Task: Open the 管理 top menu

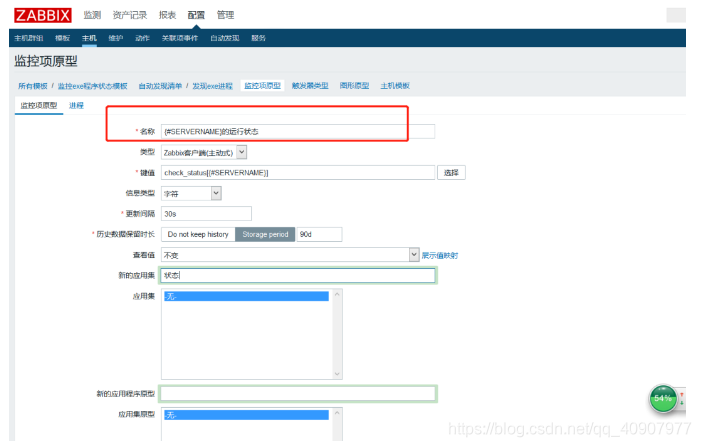Action: (225, 15)
